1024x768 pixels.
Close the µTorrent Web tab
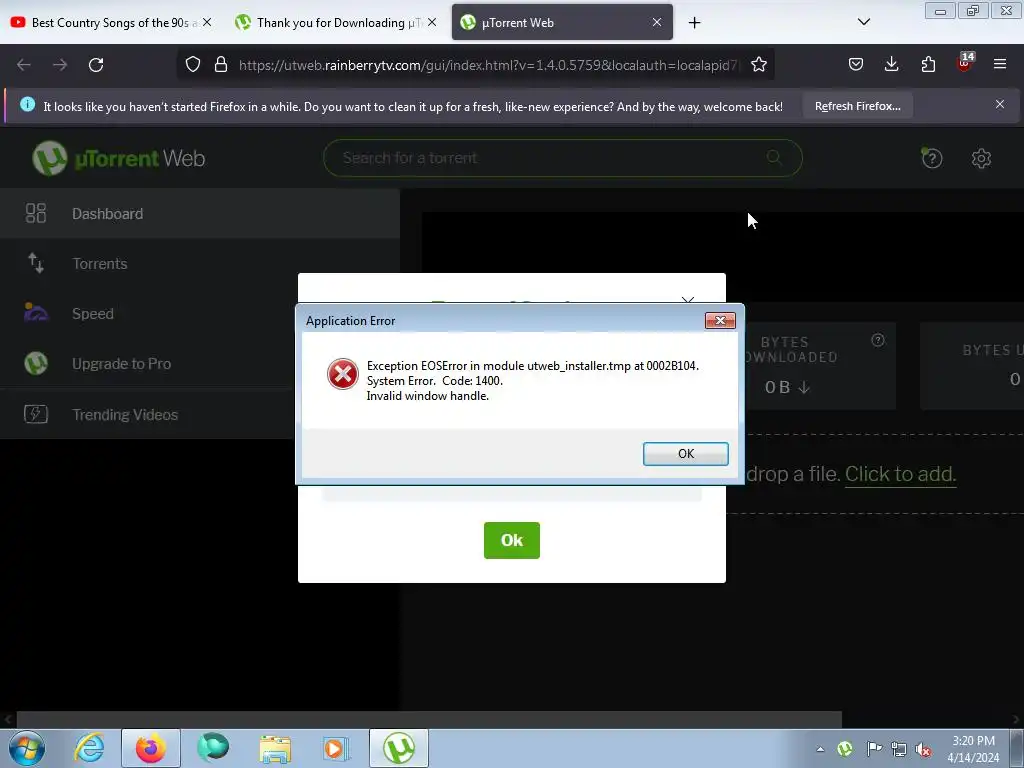coord(657,22)
